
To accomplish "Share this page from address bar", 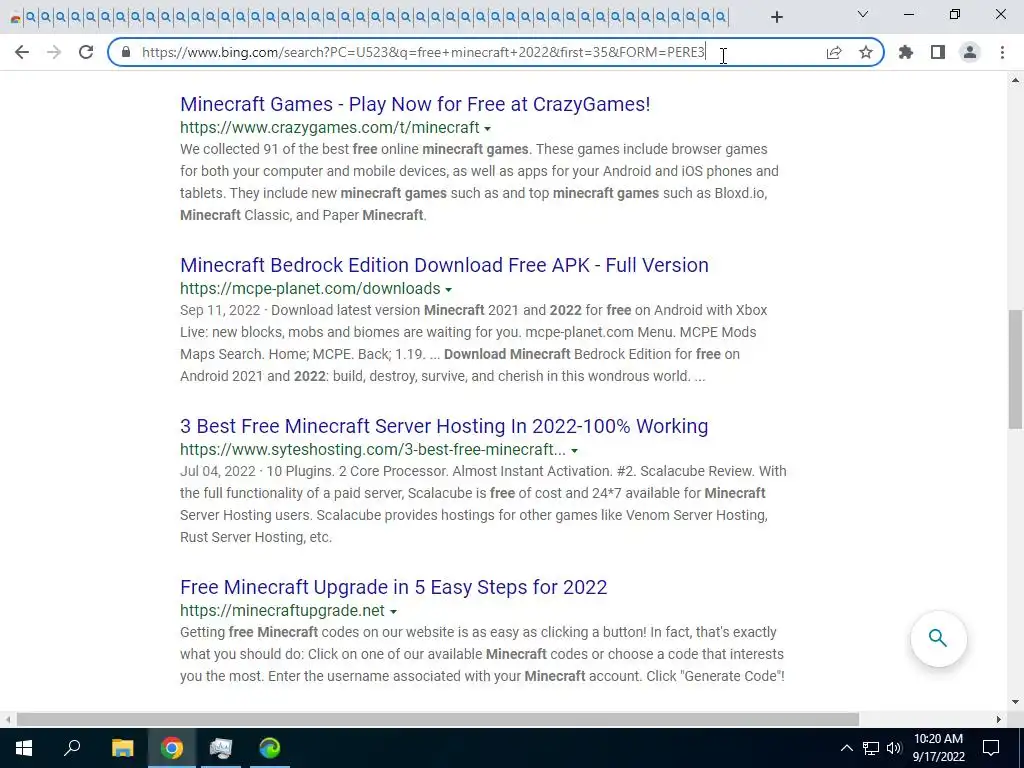I will [x=834, y=52].
